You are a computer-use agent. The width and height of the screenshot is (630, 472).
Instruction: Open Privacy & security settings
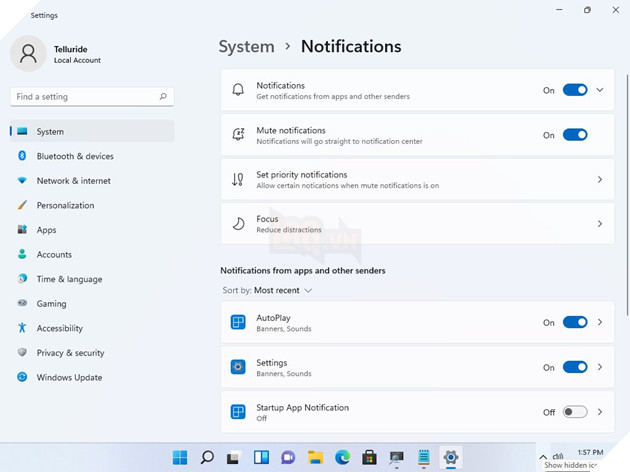(x=92, y=353)
